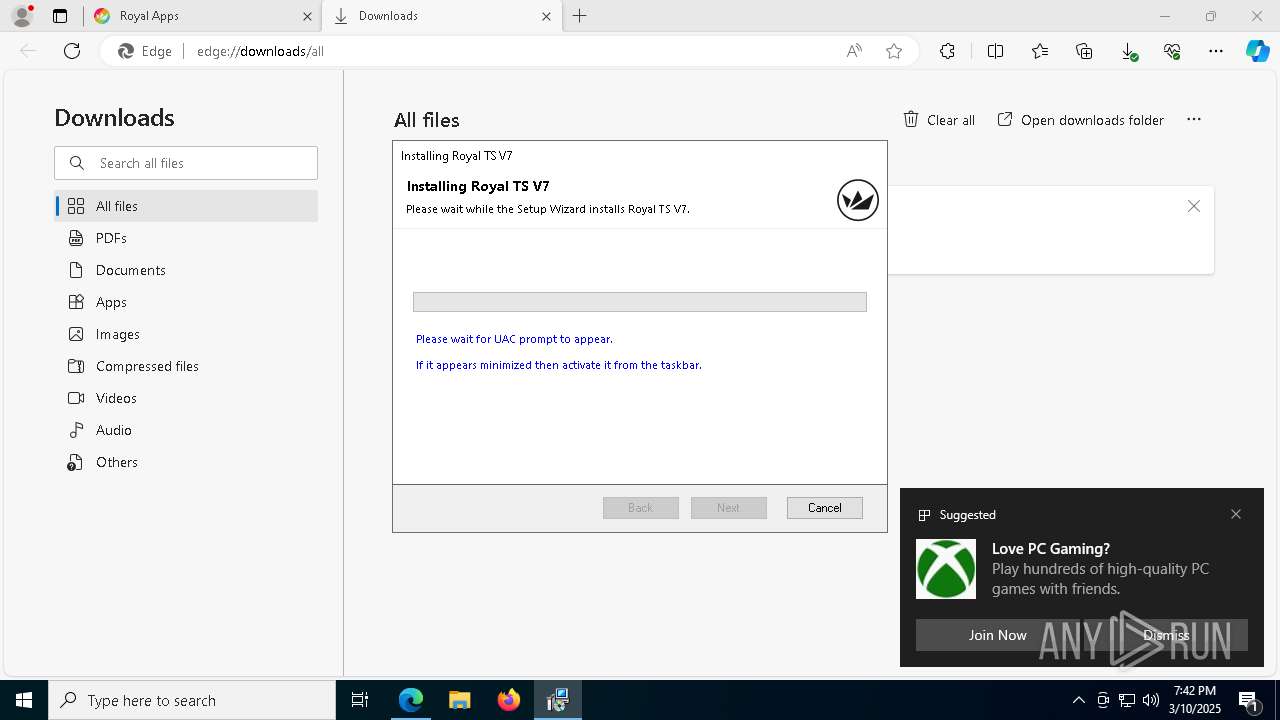Refresh the downloads page
The image size is (1280, 720).
(x=72, y=51)
